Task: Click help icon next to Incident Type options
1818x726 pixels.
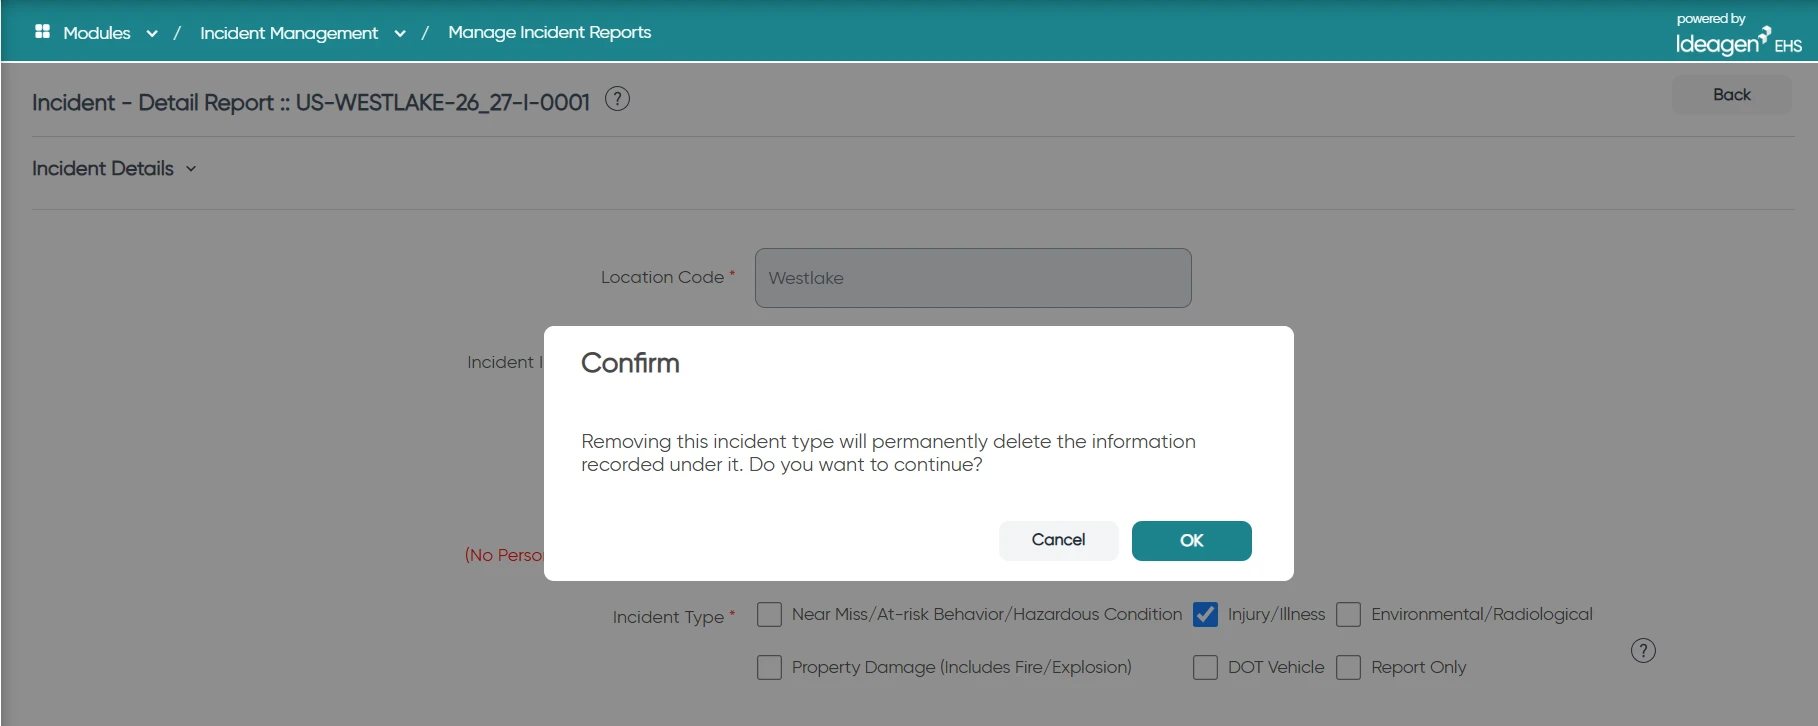Action: (x=1643, y=651)
